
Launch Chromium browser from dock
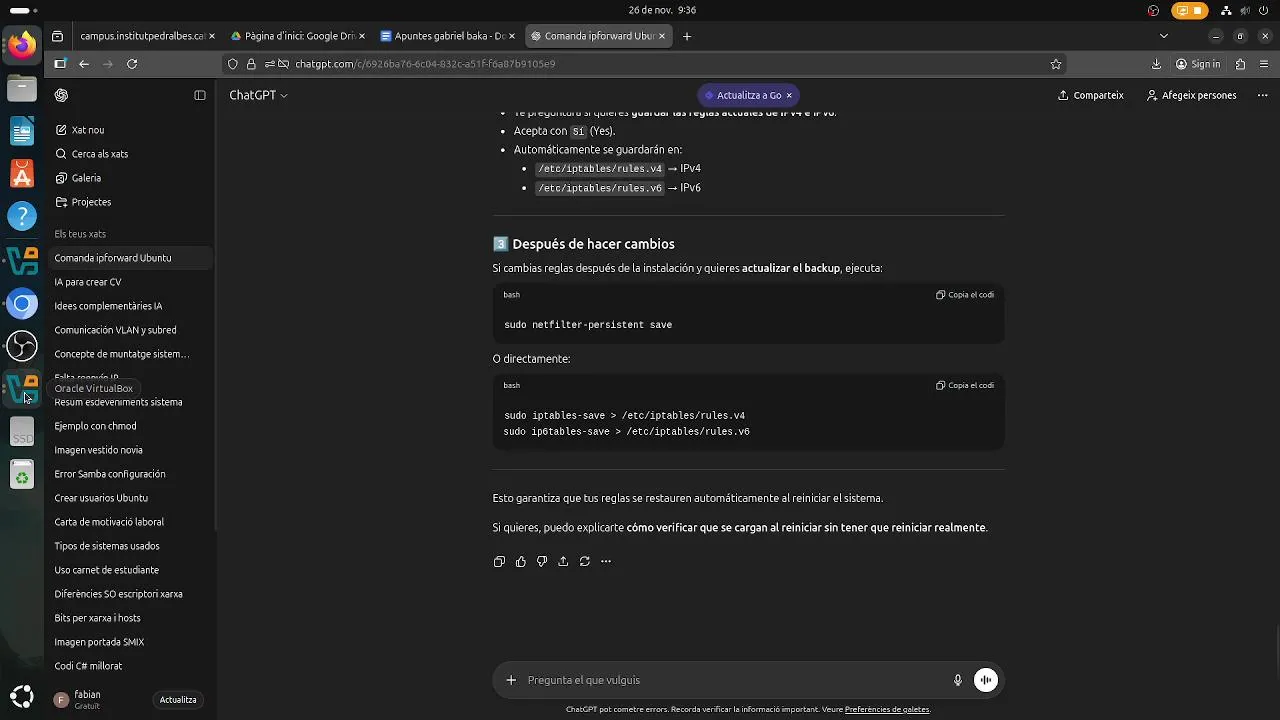22,303
